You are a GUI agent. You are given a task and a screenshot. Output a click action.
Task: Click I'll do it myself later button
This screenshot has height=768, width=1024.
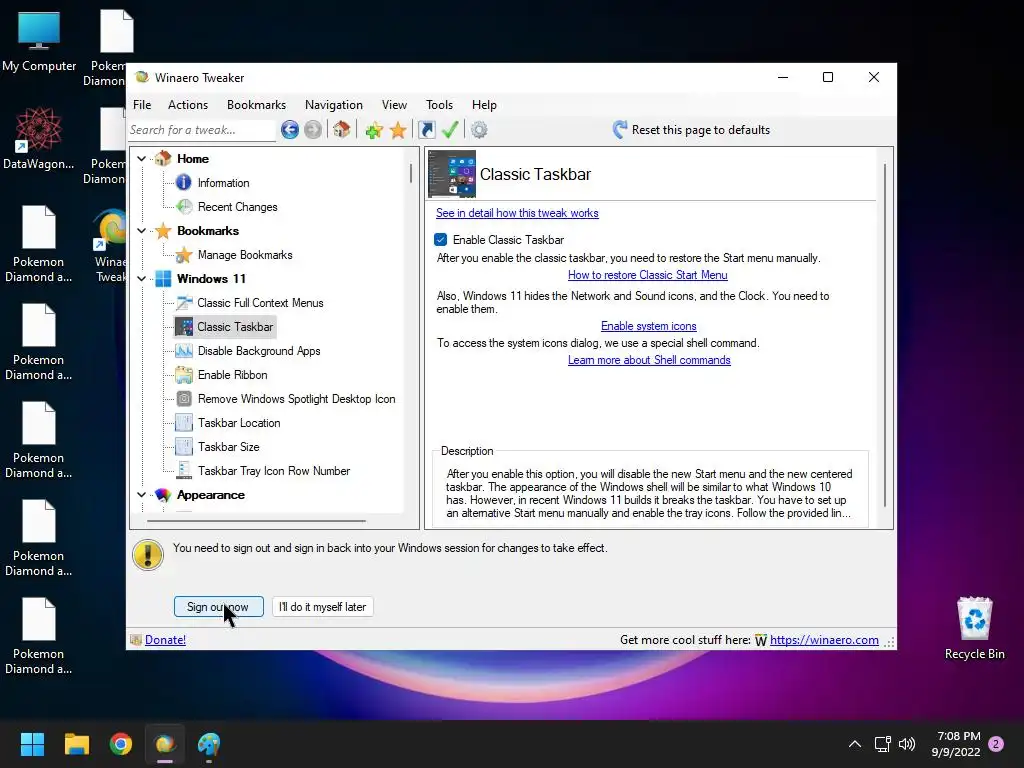(x=323, y=607)
